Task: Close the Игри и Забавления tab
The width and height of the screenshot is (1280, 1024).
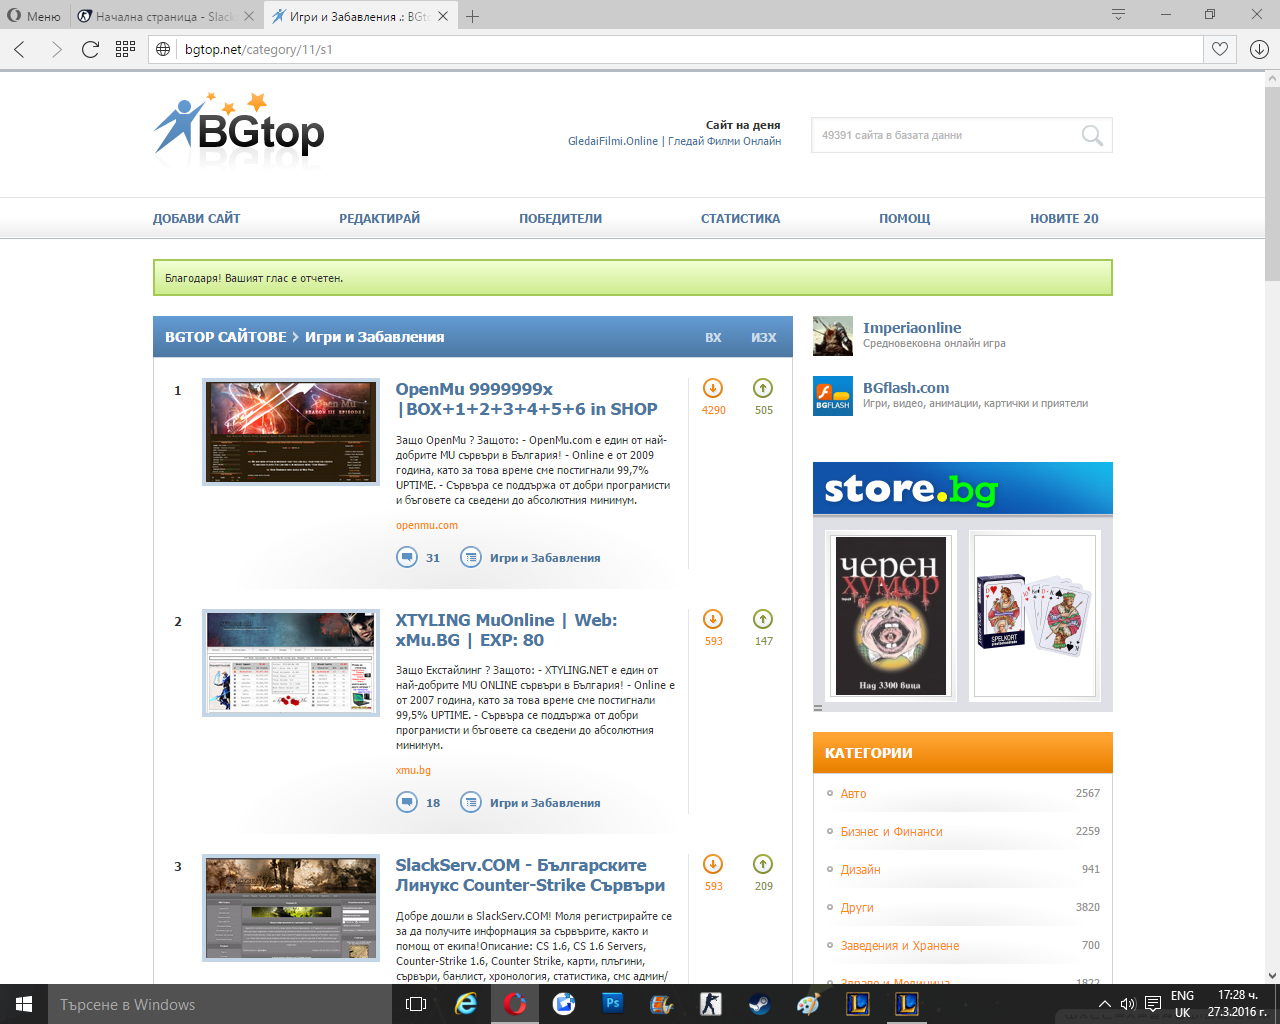Action: pos(443,16)
